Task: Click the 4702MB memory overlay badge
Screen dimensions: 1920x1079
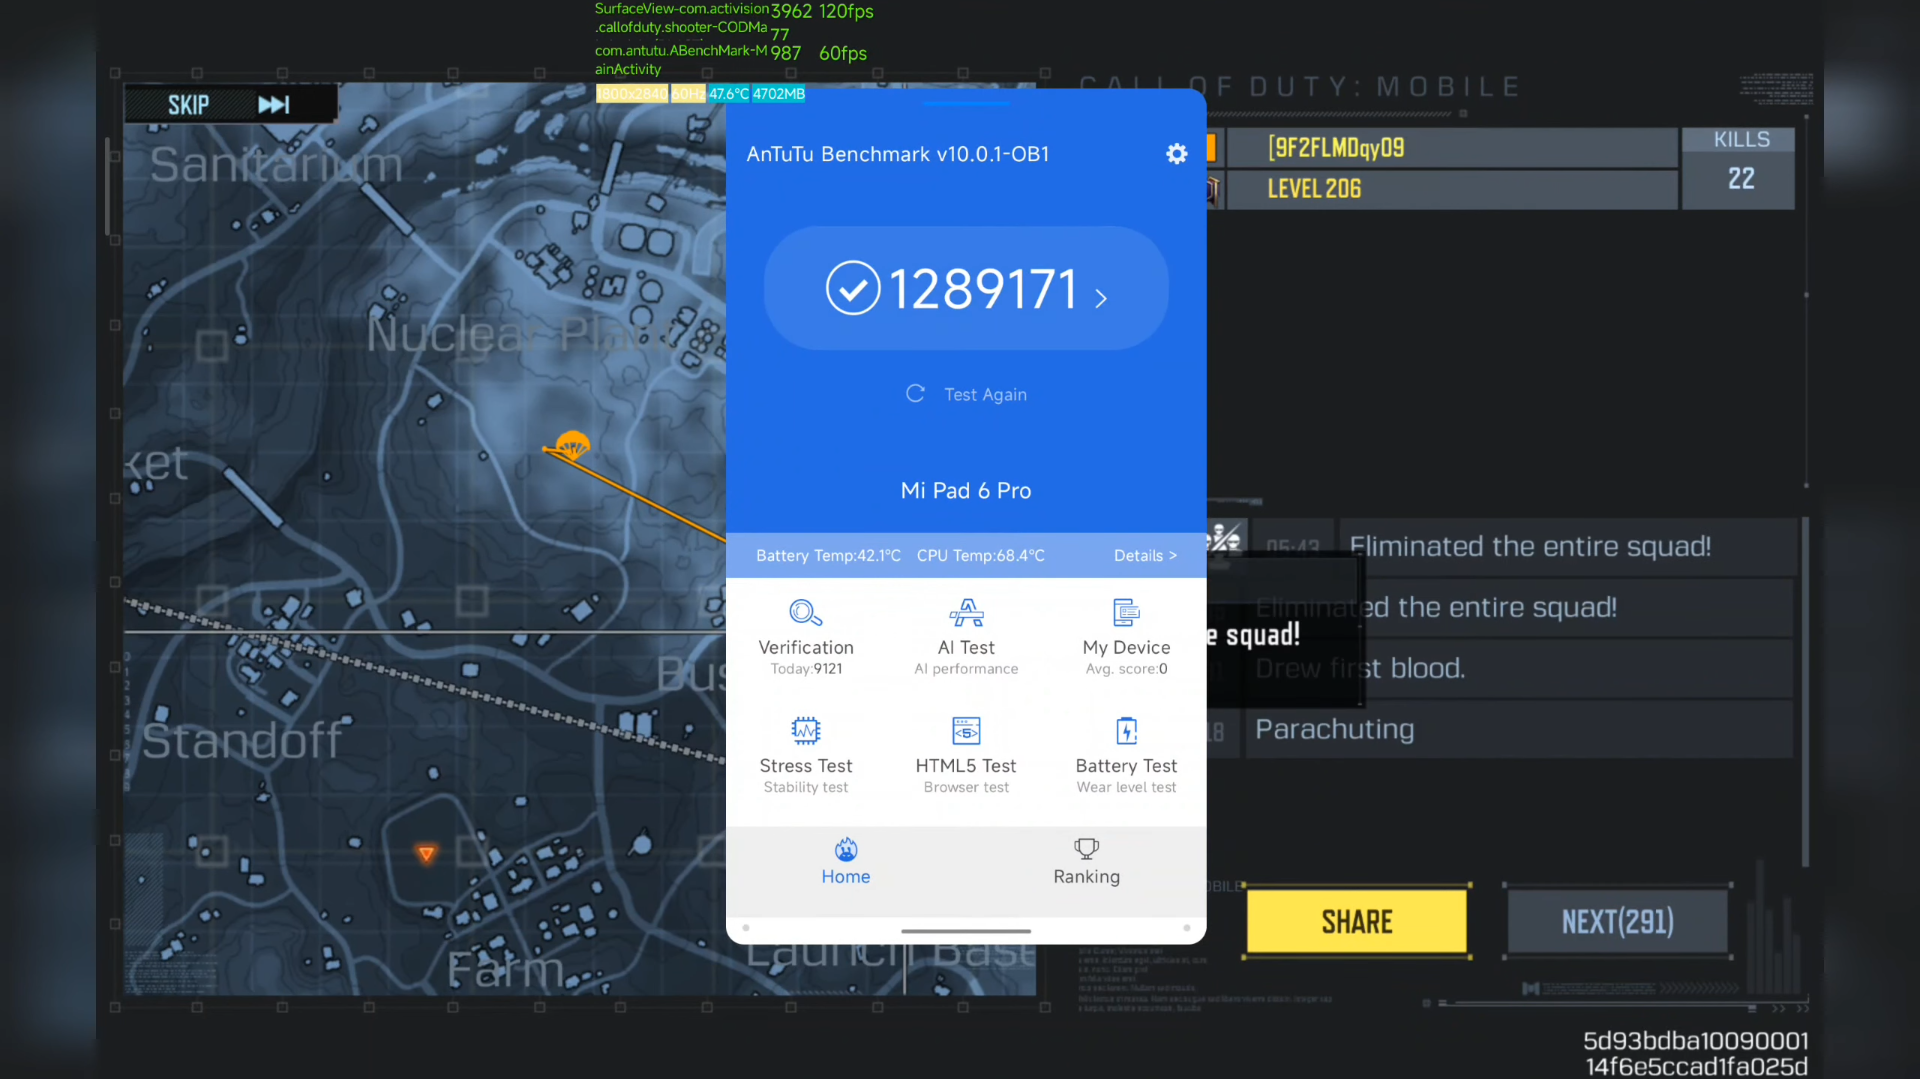Action: pos(778,94)
